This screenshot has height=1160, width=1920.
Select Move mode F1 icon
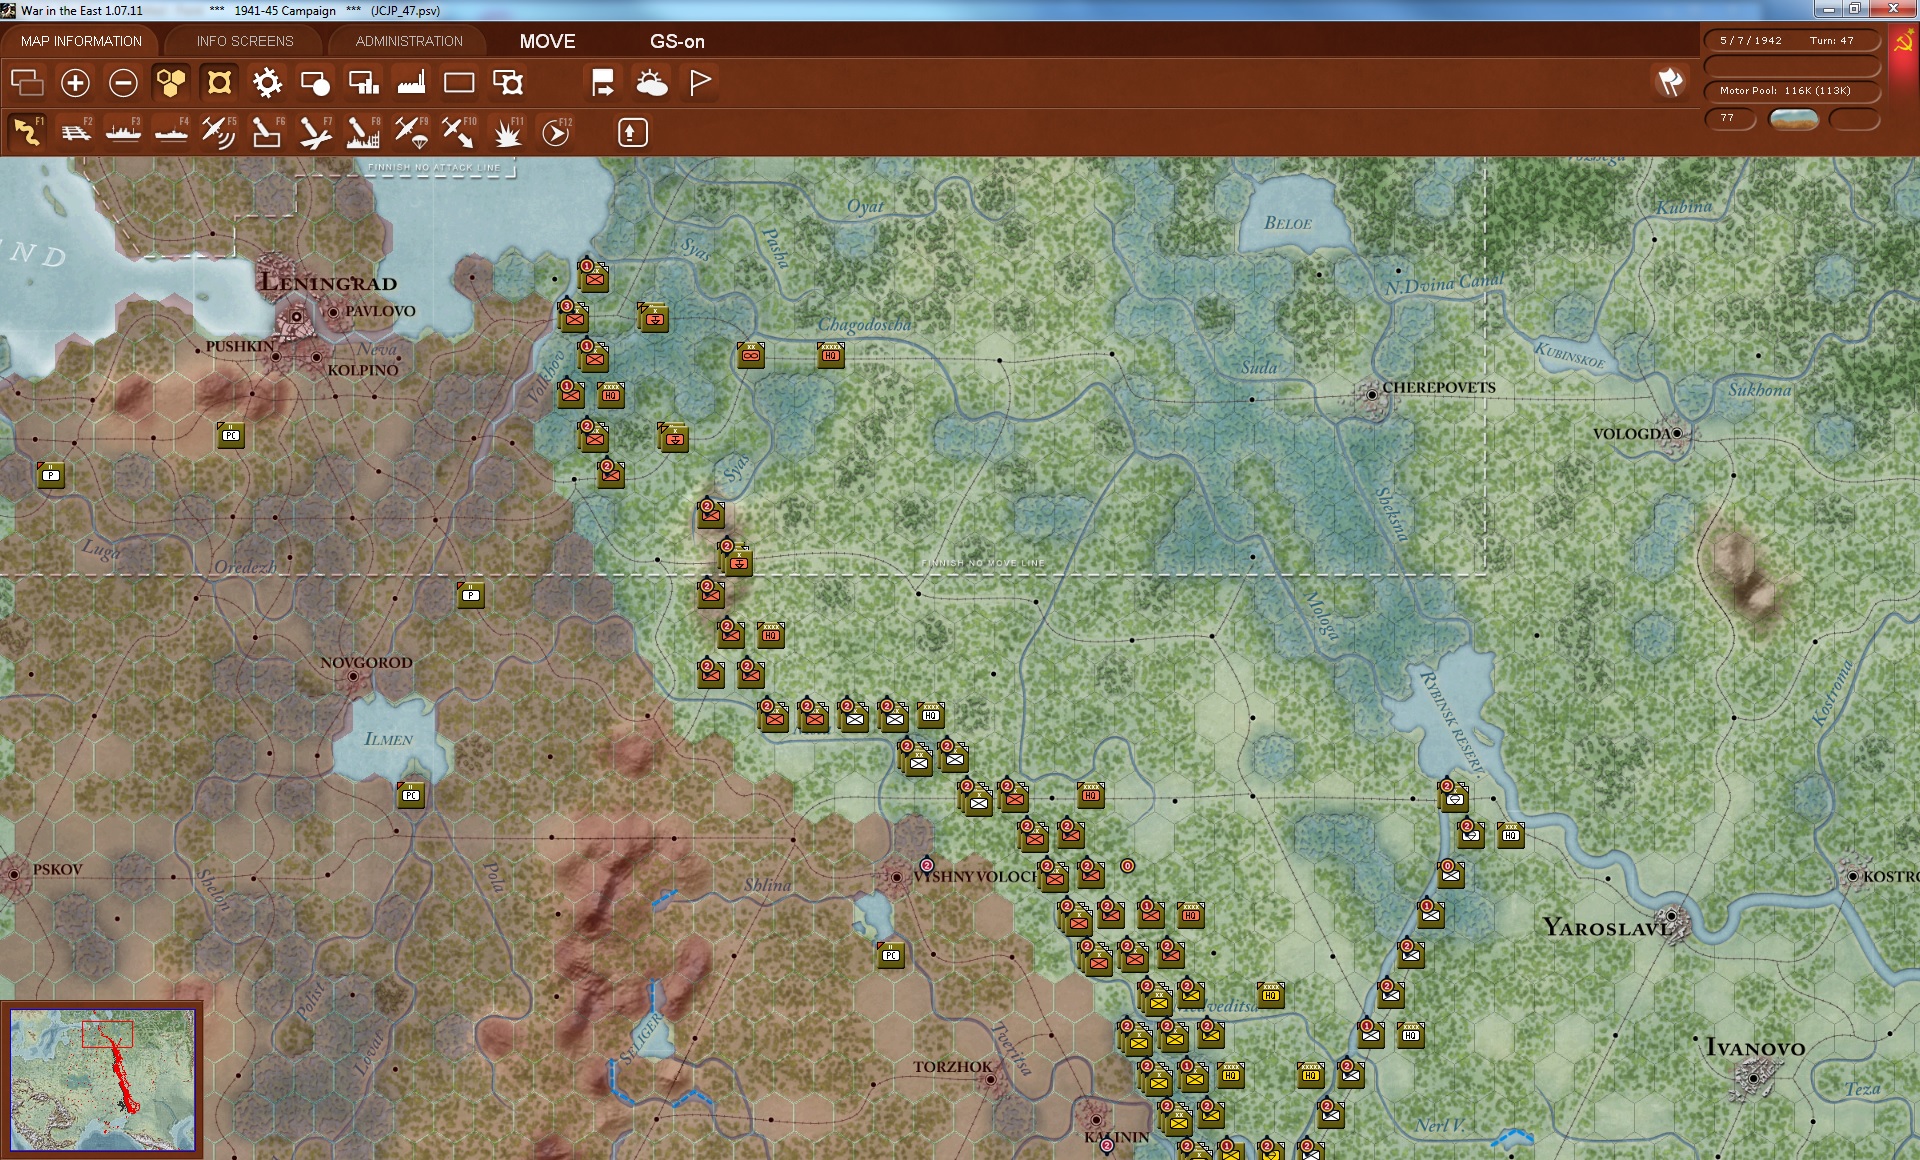tap(27, 132)
